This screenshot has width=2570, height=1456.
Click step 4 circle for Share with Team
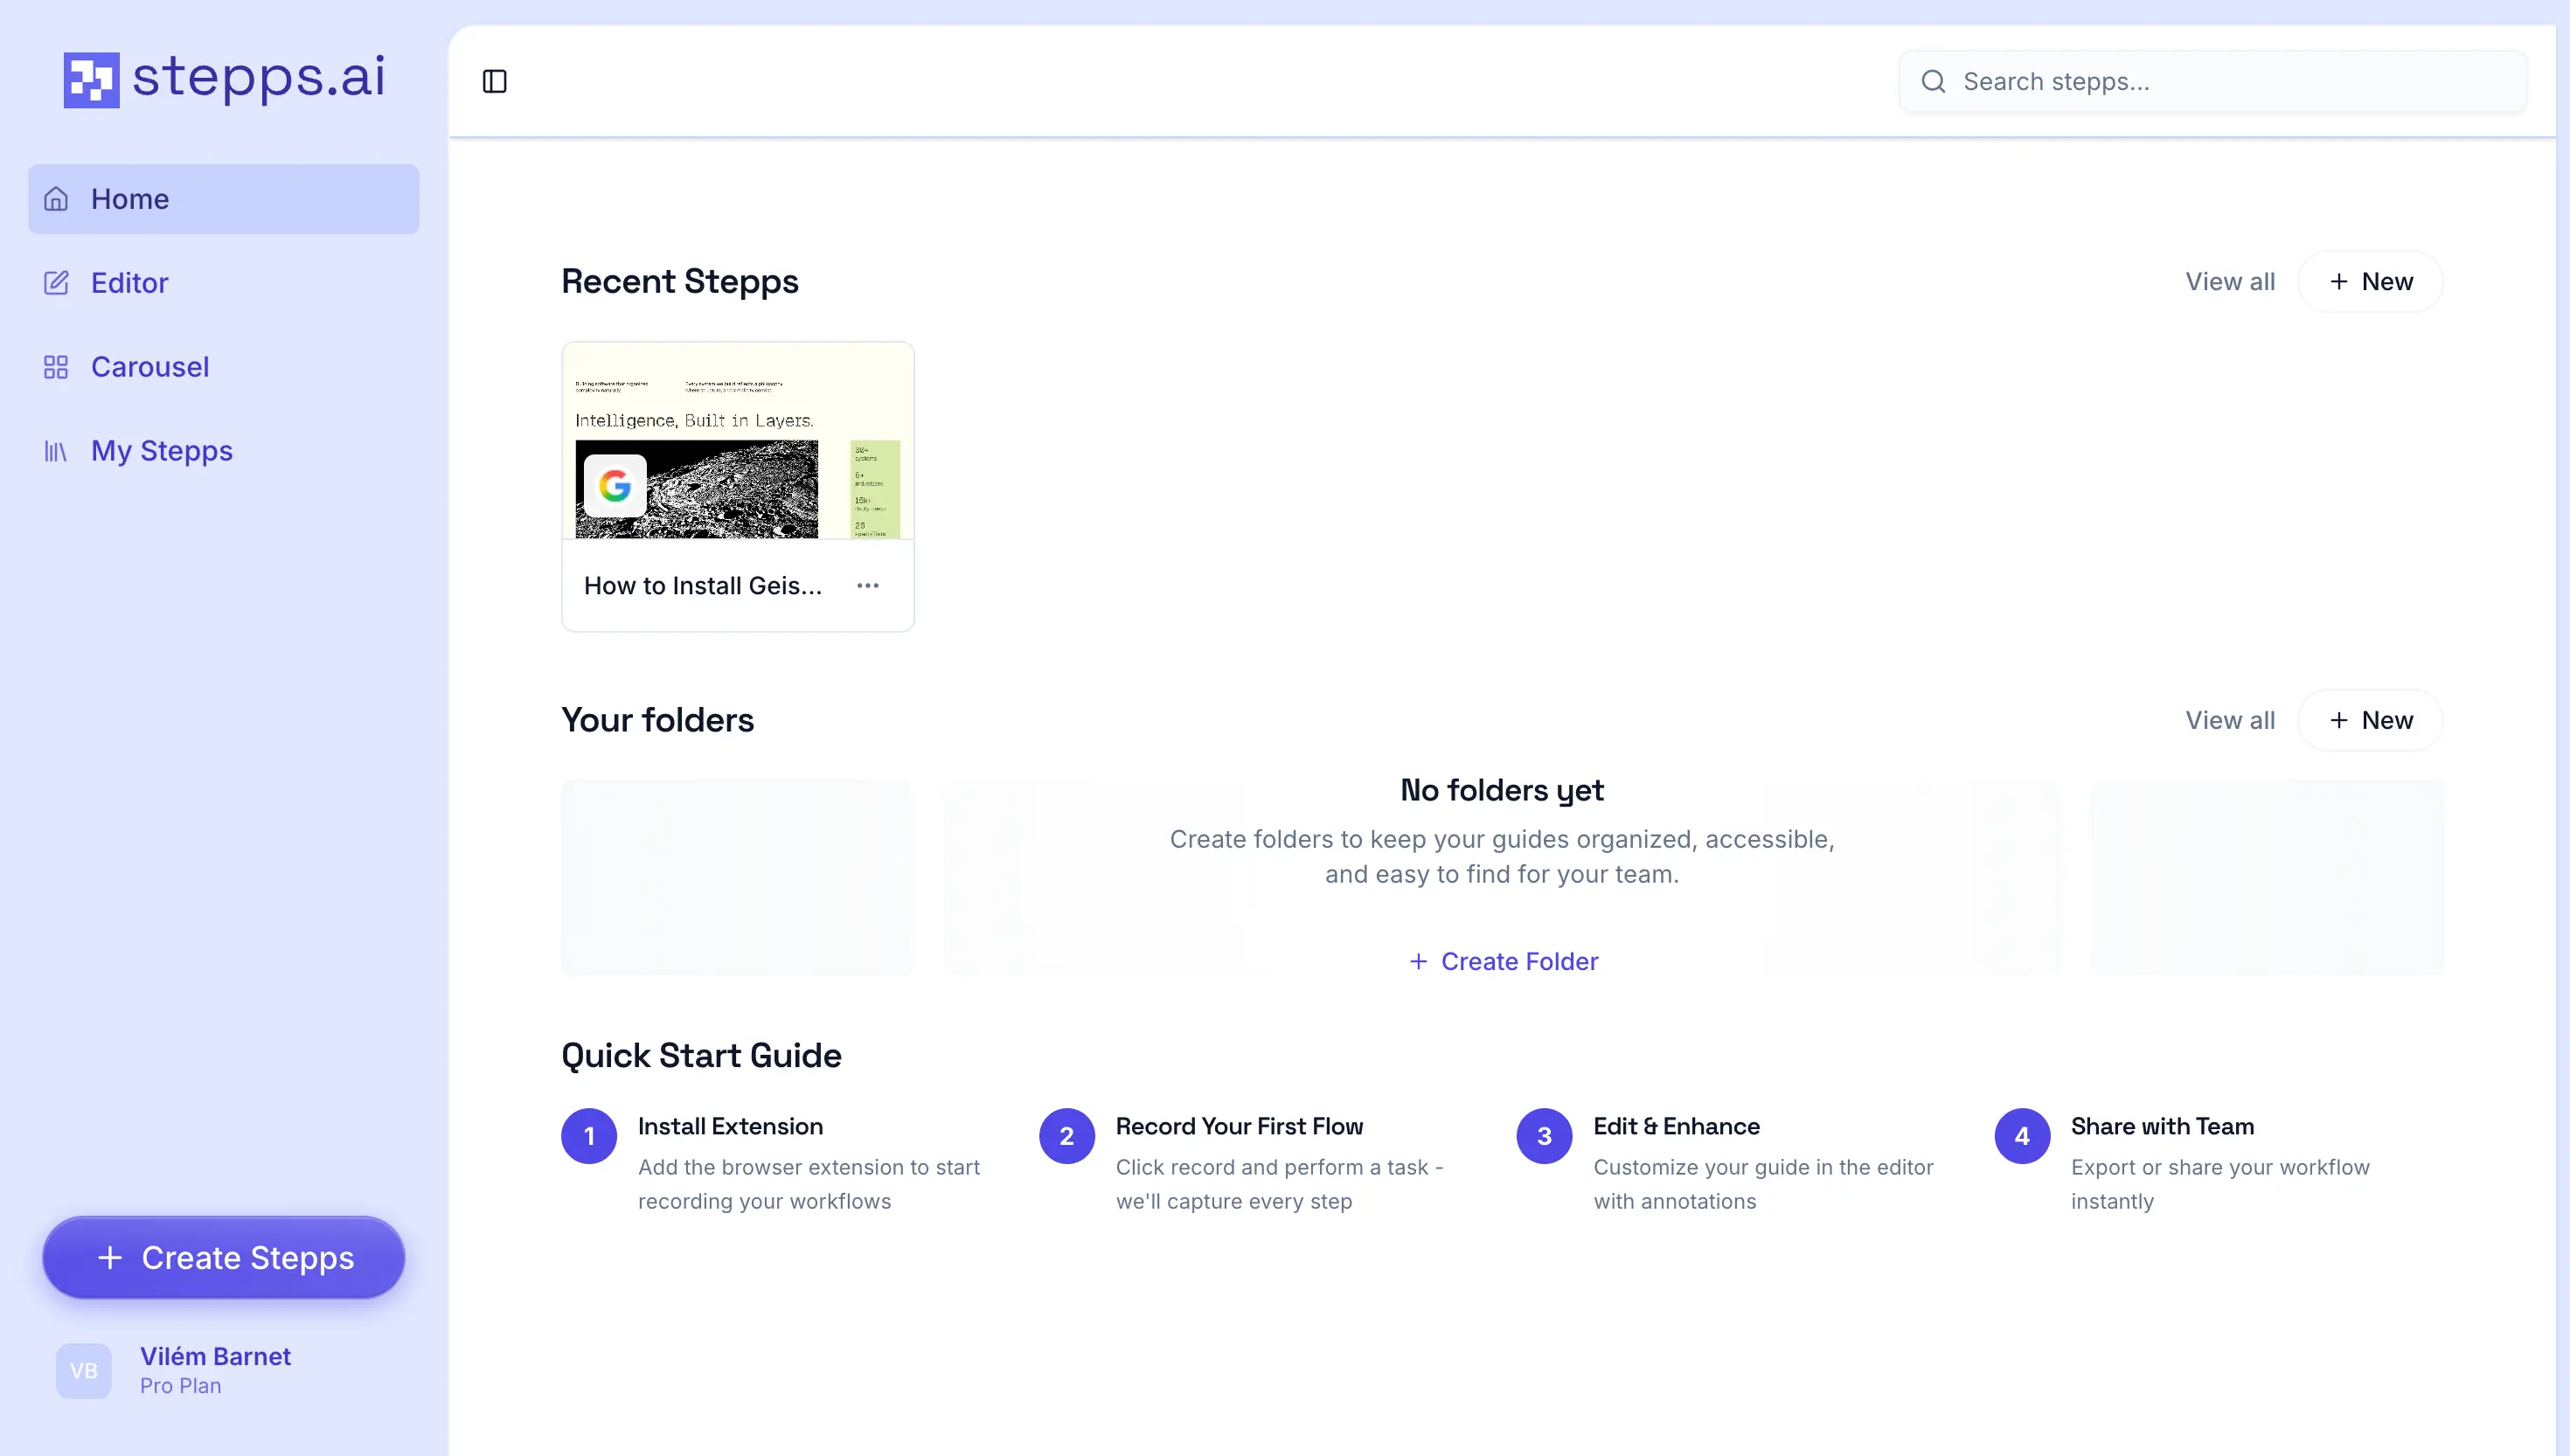tap(2022, 1135)
